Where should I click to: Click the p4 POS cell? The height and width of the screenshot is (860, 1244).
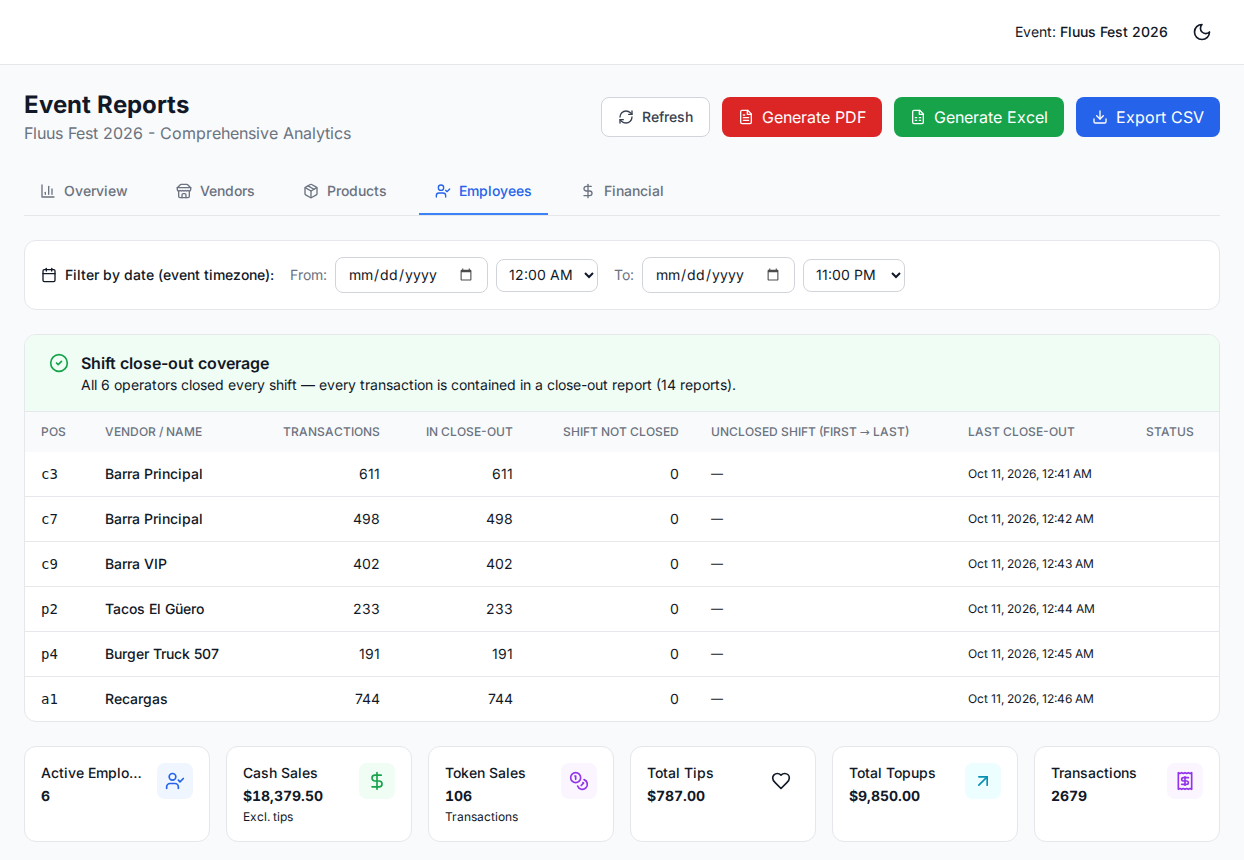[x=49, y=654]
